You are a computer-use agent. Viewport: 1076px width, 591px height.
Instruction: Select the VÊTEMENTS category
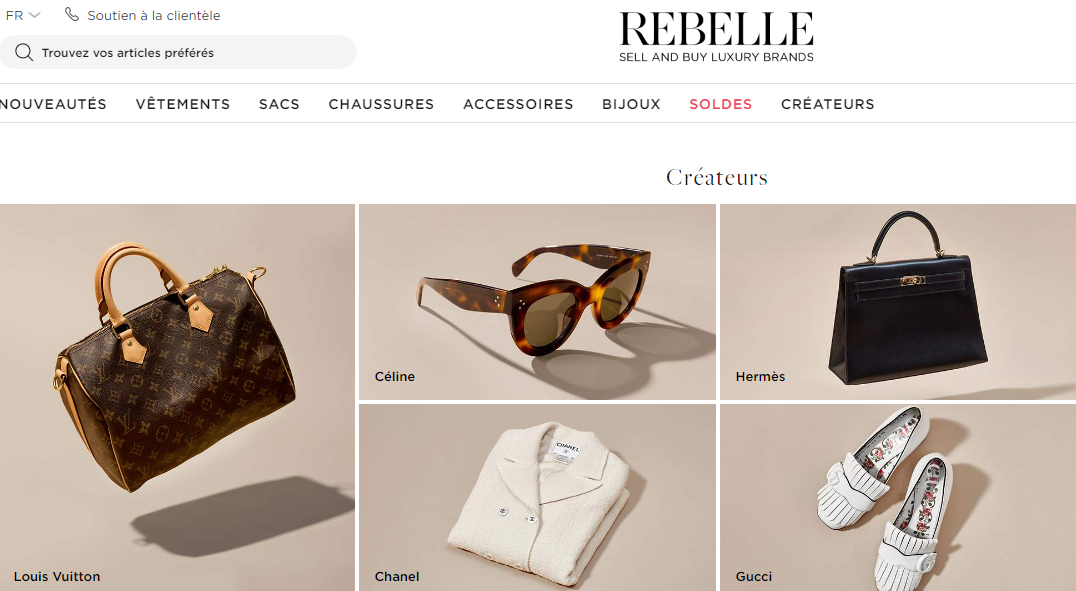pos(183,104)
